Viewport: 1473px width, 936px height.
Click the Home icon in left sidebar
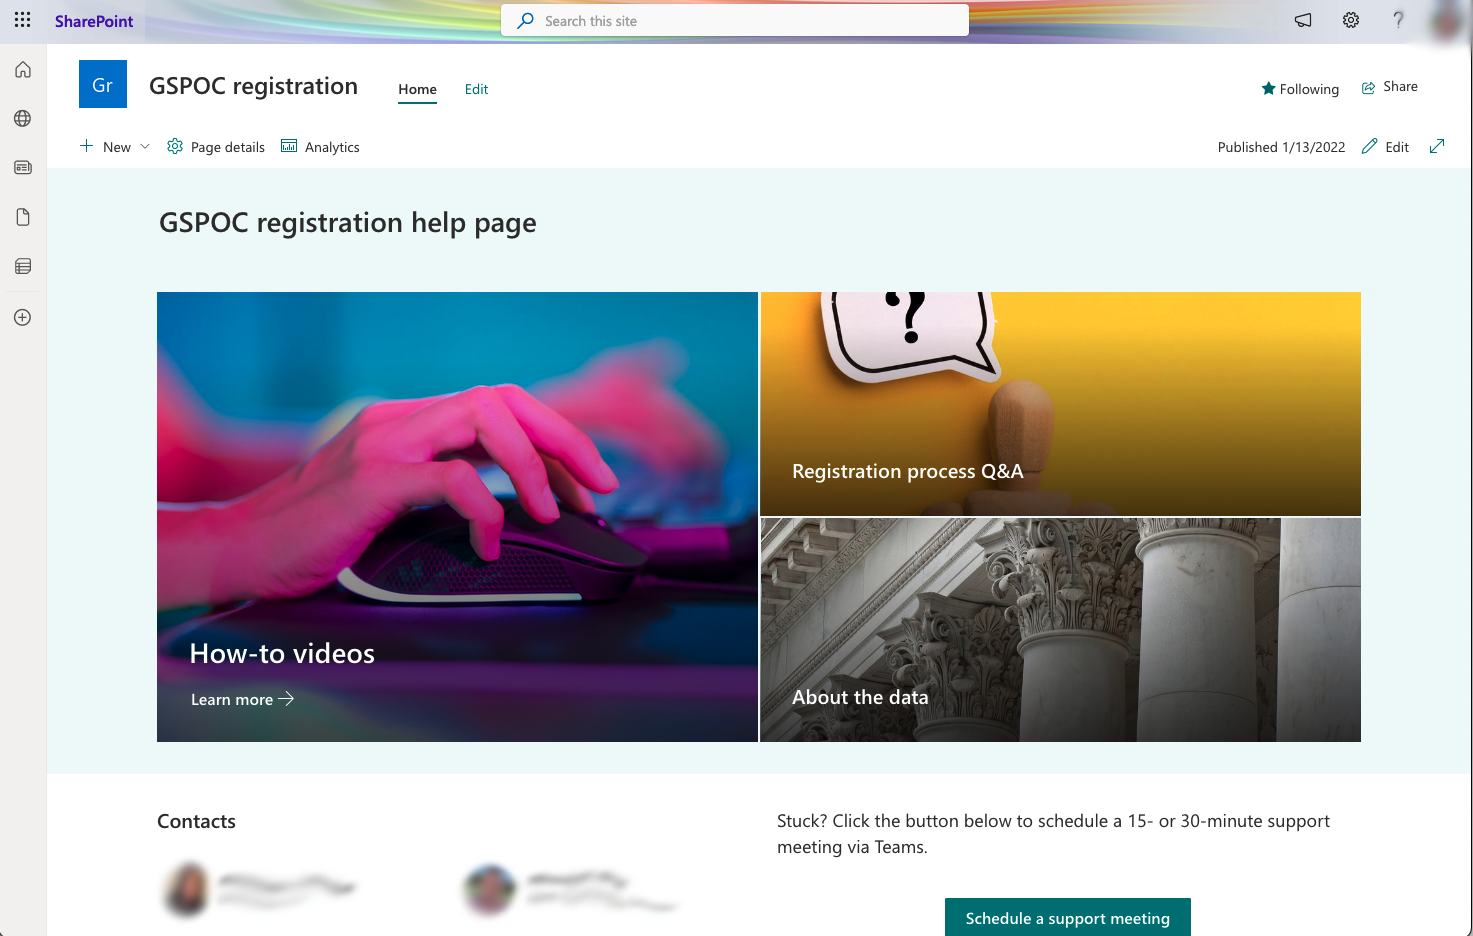[23, 70]
